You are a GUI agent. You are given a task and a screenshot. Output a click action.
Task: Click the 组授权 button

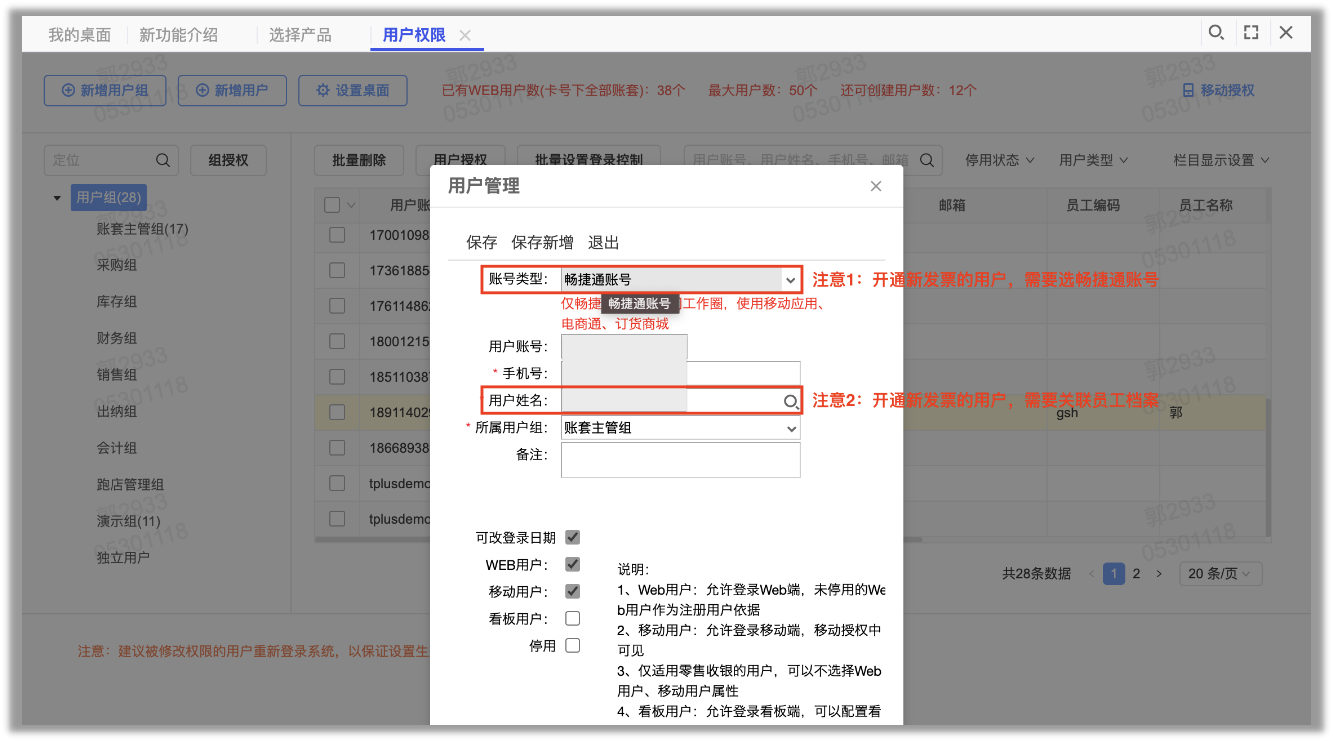[228, 160]
